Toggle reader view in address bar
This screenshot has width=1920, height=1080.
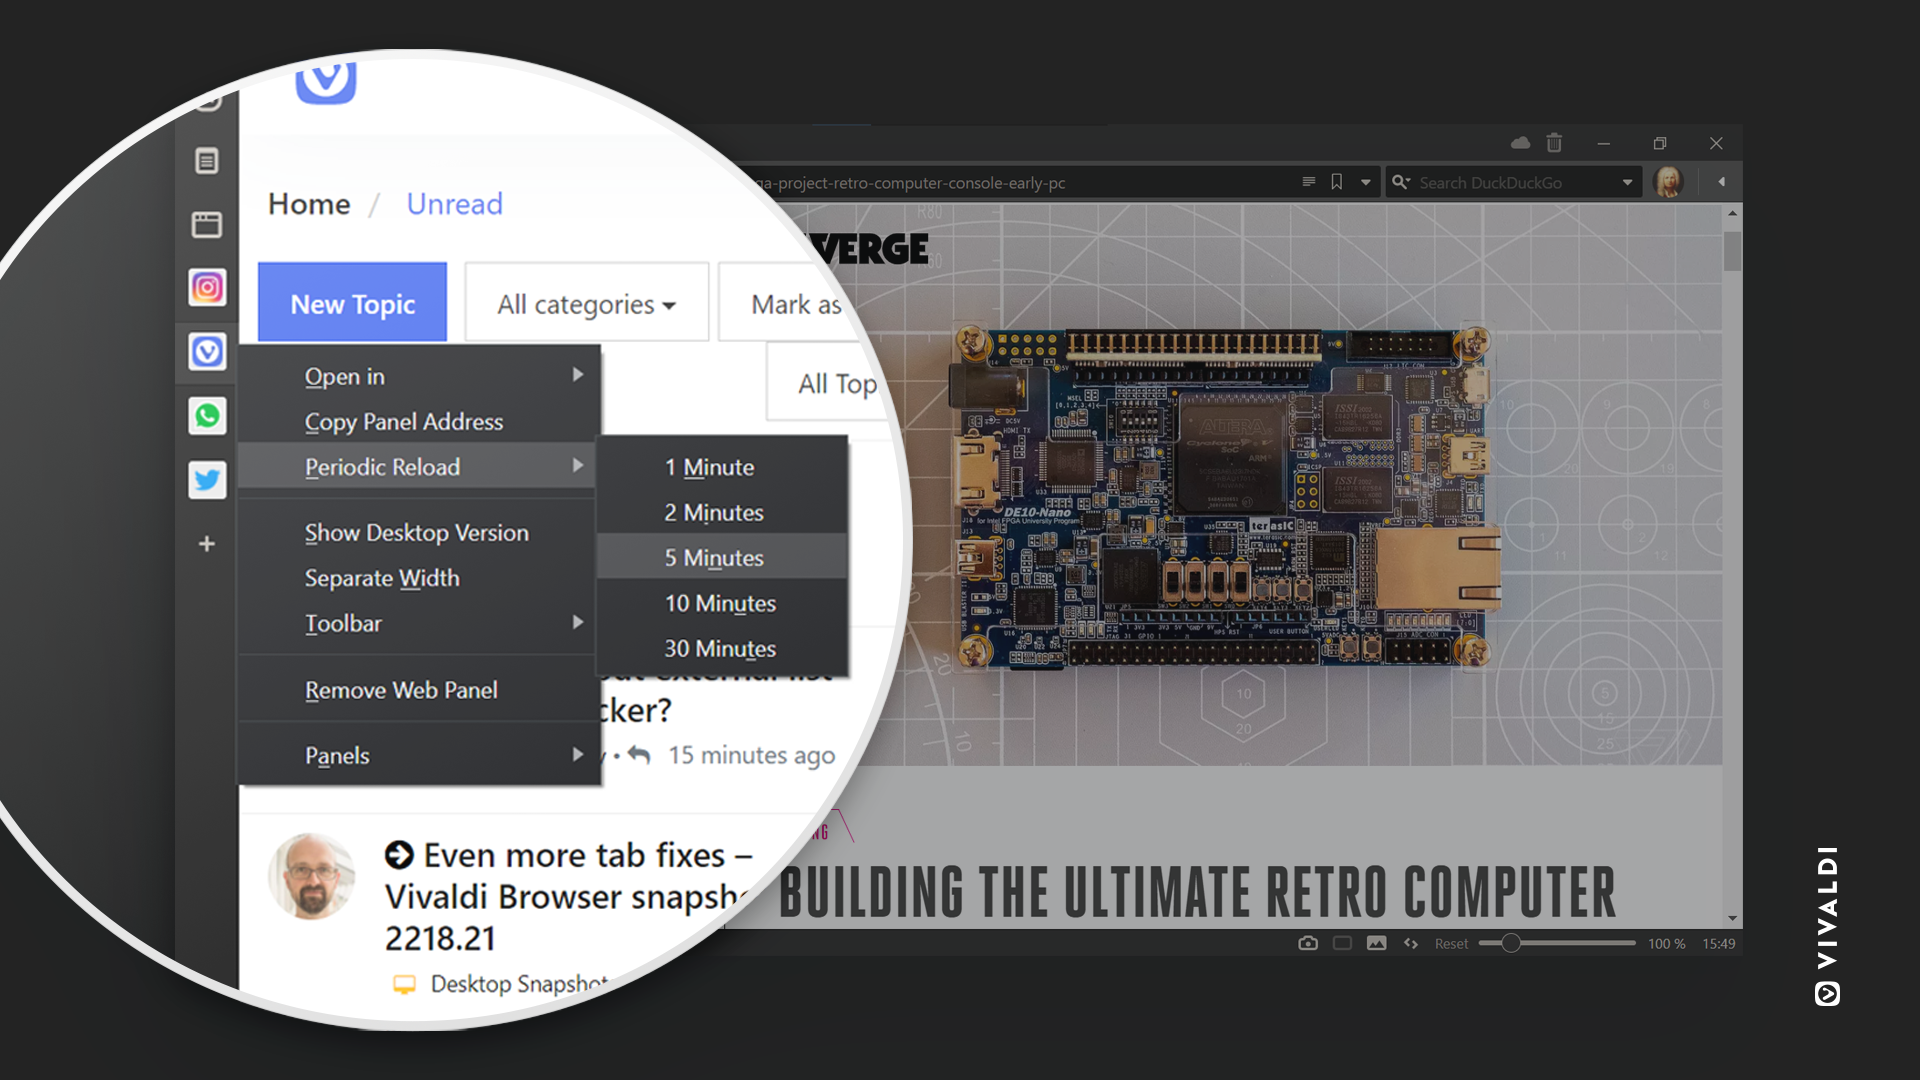click(x=1309, y=182)
